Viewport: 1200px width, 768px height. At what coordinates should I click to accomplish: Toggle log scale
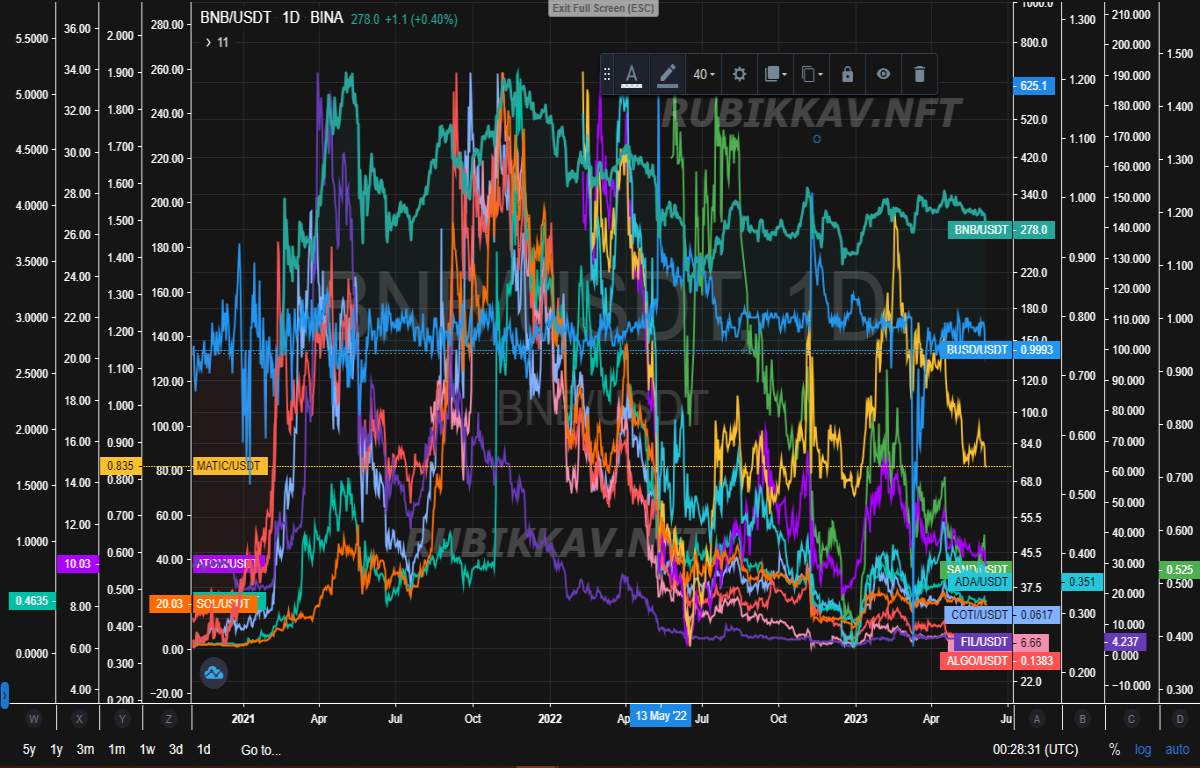pos(1143,749)
